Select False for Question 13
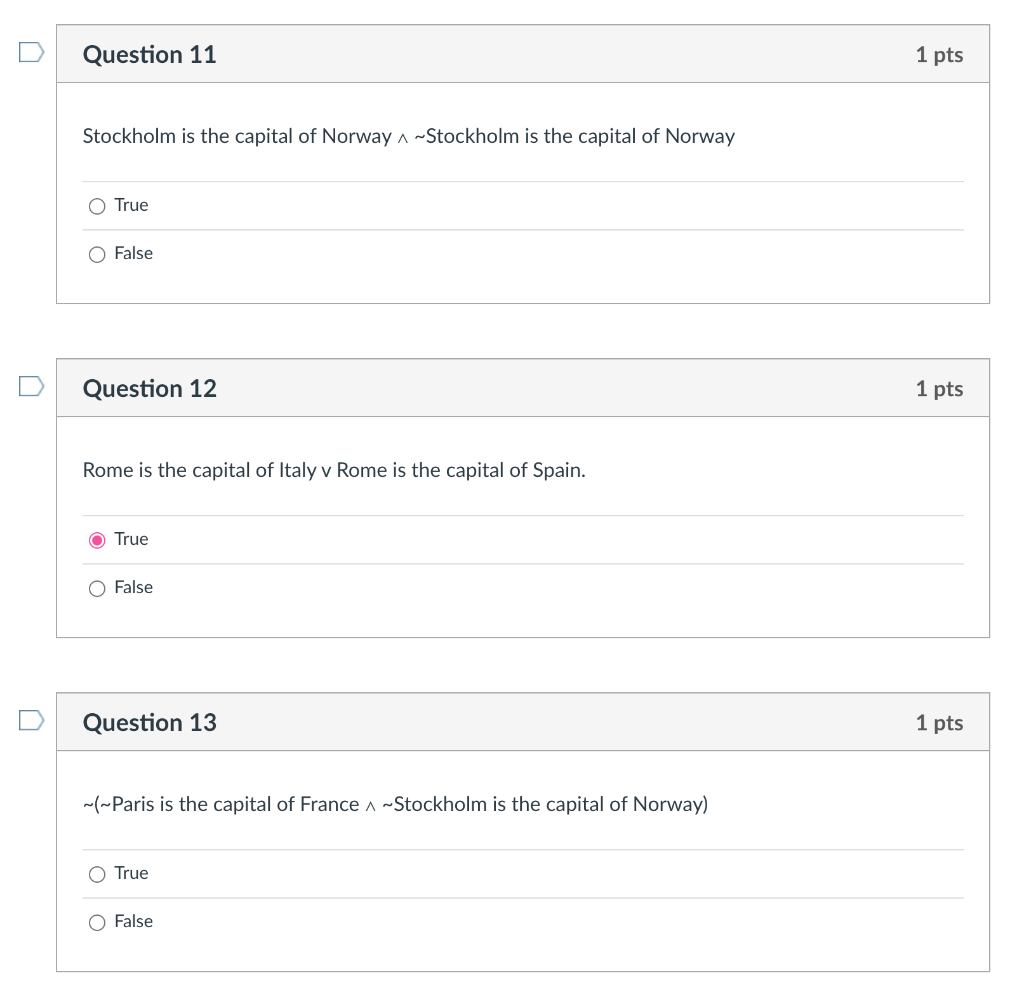This screenshot has width=1024, height=985. [x=97, y=922]
